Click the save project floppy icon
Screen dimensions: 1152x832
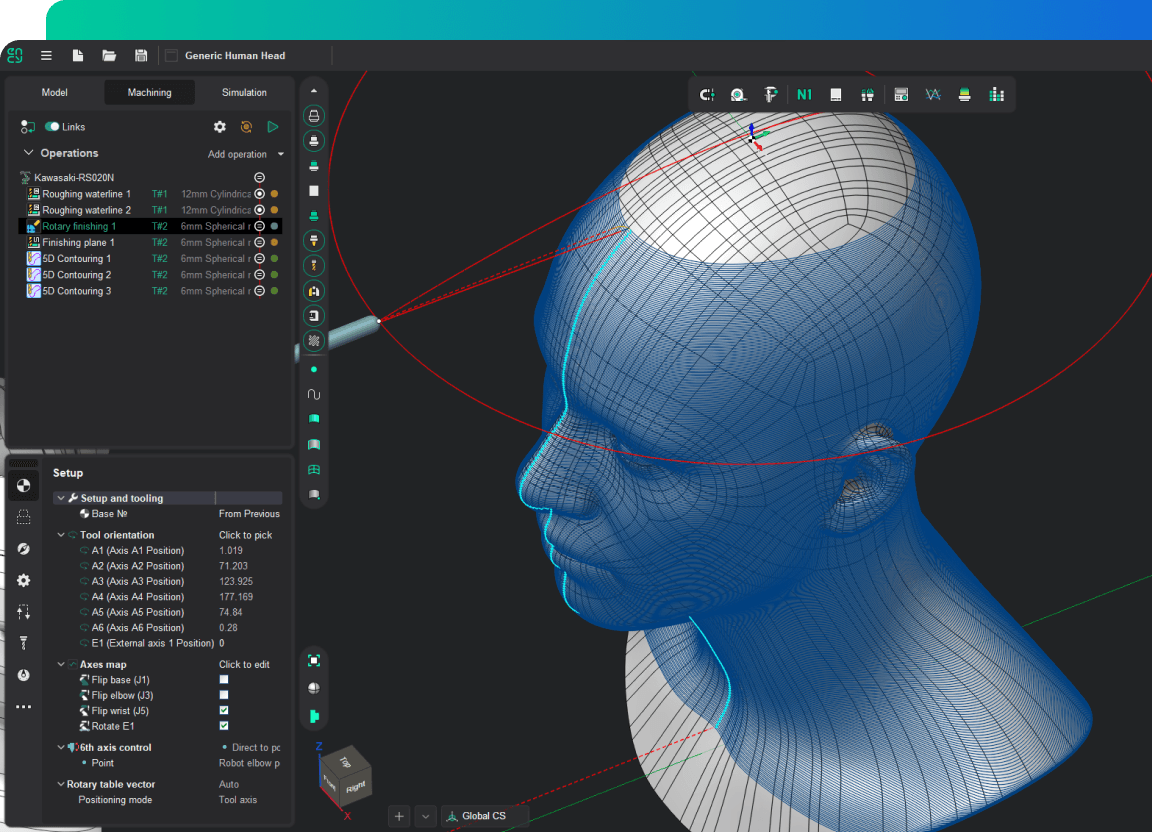[x=141, y=56]
